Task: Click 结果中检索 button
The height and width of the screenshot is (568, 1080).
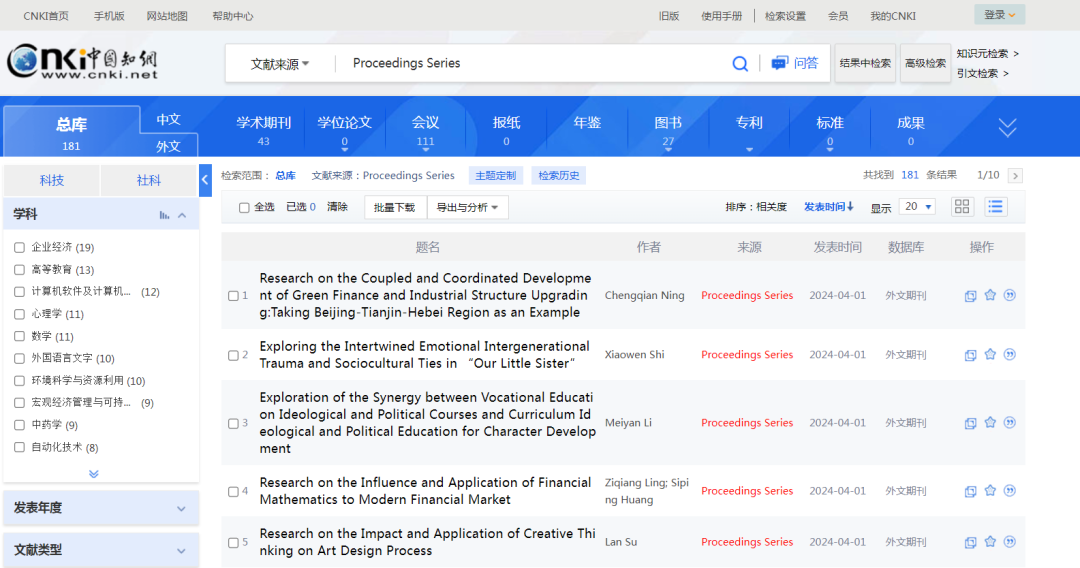Action: pos(865,63)
